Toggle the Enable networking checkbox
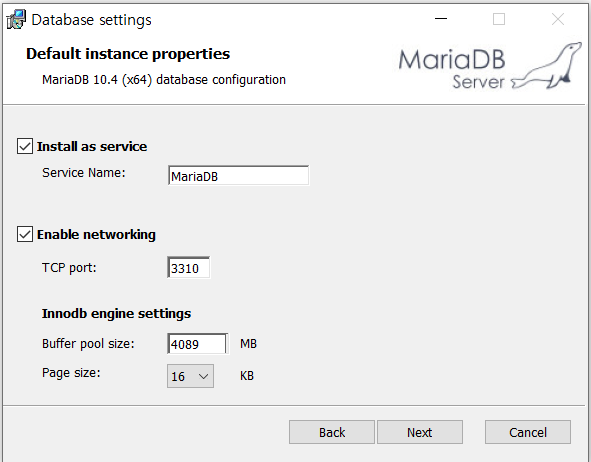 [25, 234]
